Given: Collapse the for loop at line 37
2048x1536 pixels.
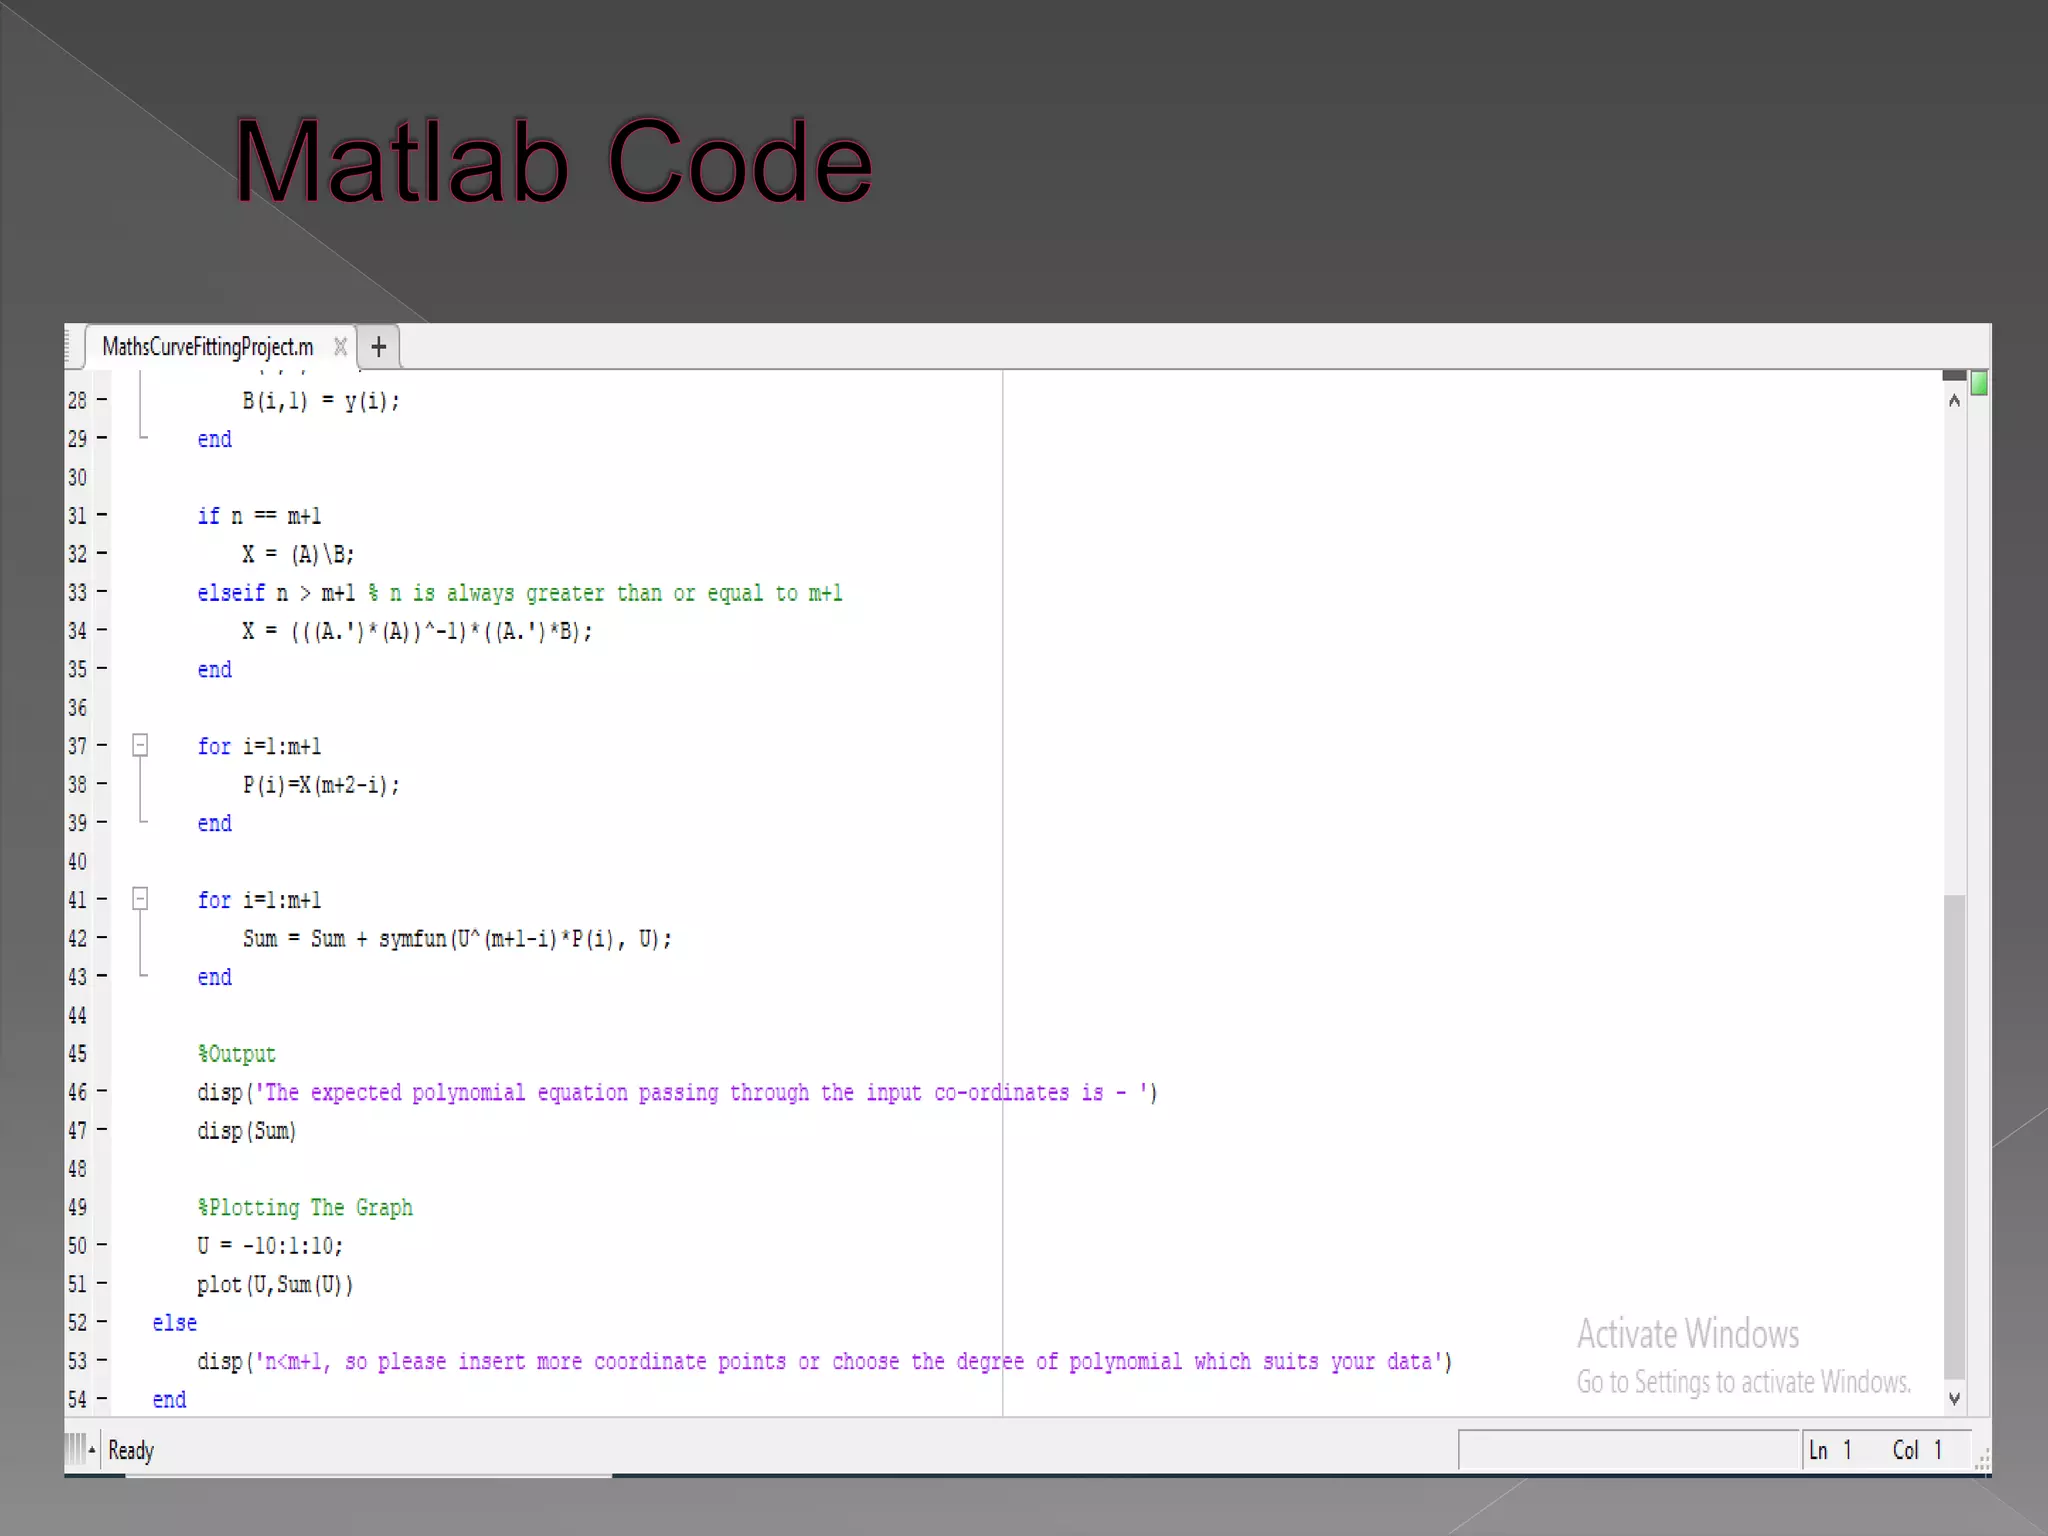Looking at the screenshot, I should coord(140,745).
